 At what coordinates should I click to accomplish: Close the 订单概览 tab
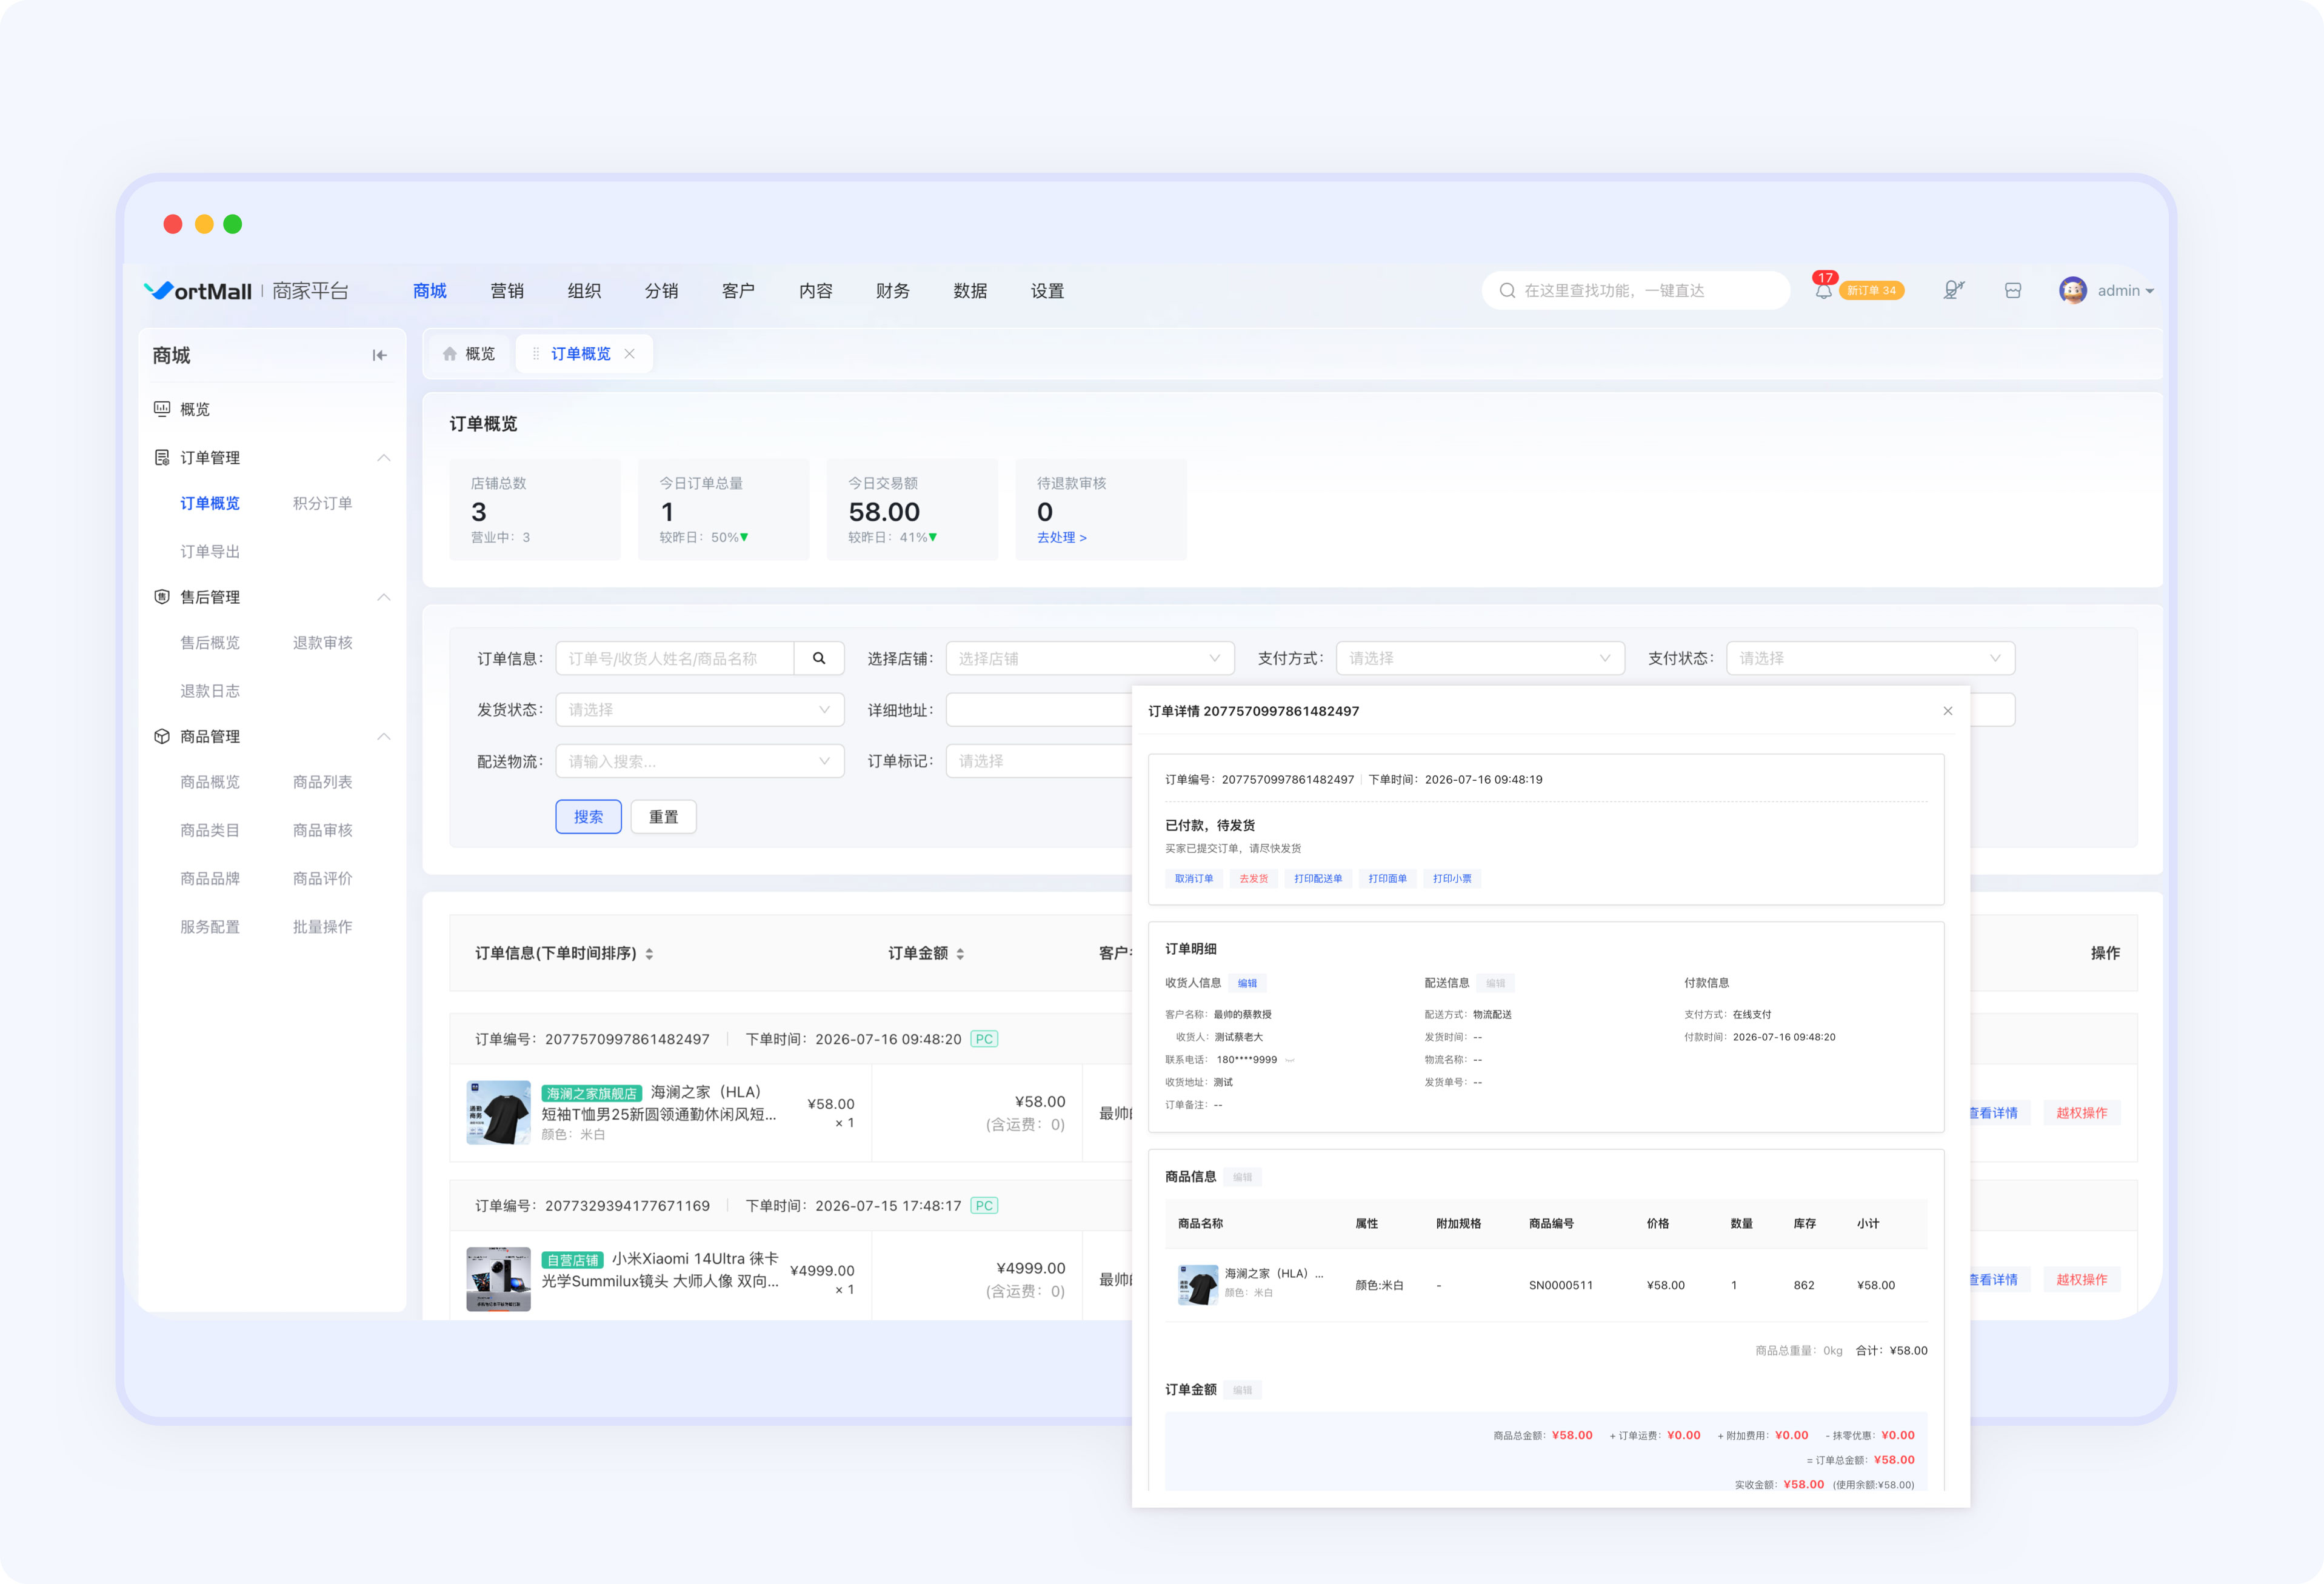[x=630, y=354]
